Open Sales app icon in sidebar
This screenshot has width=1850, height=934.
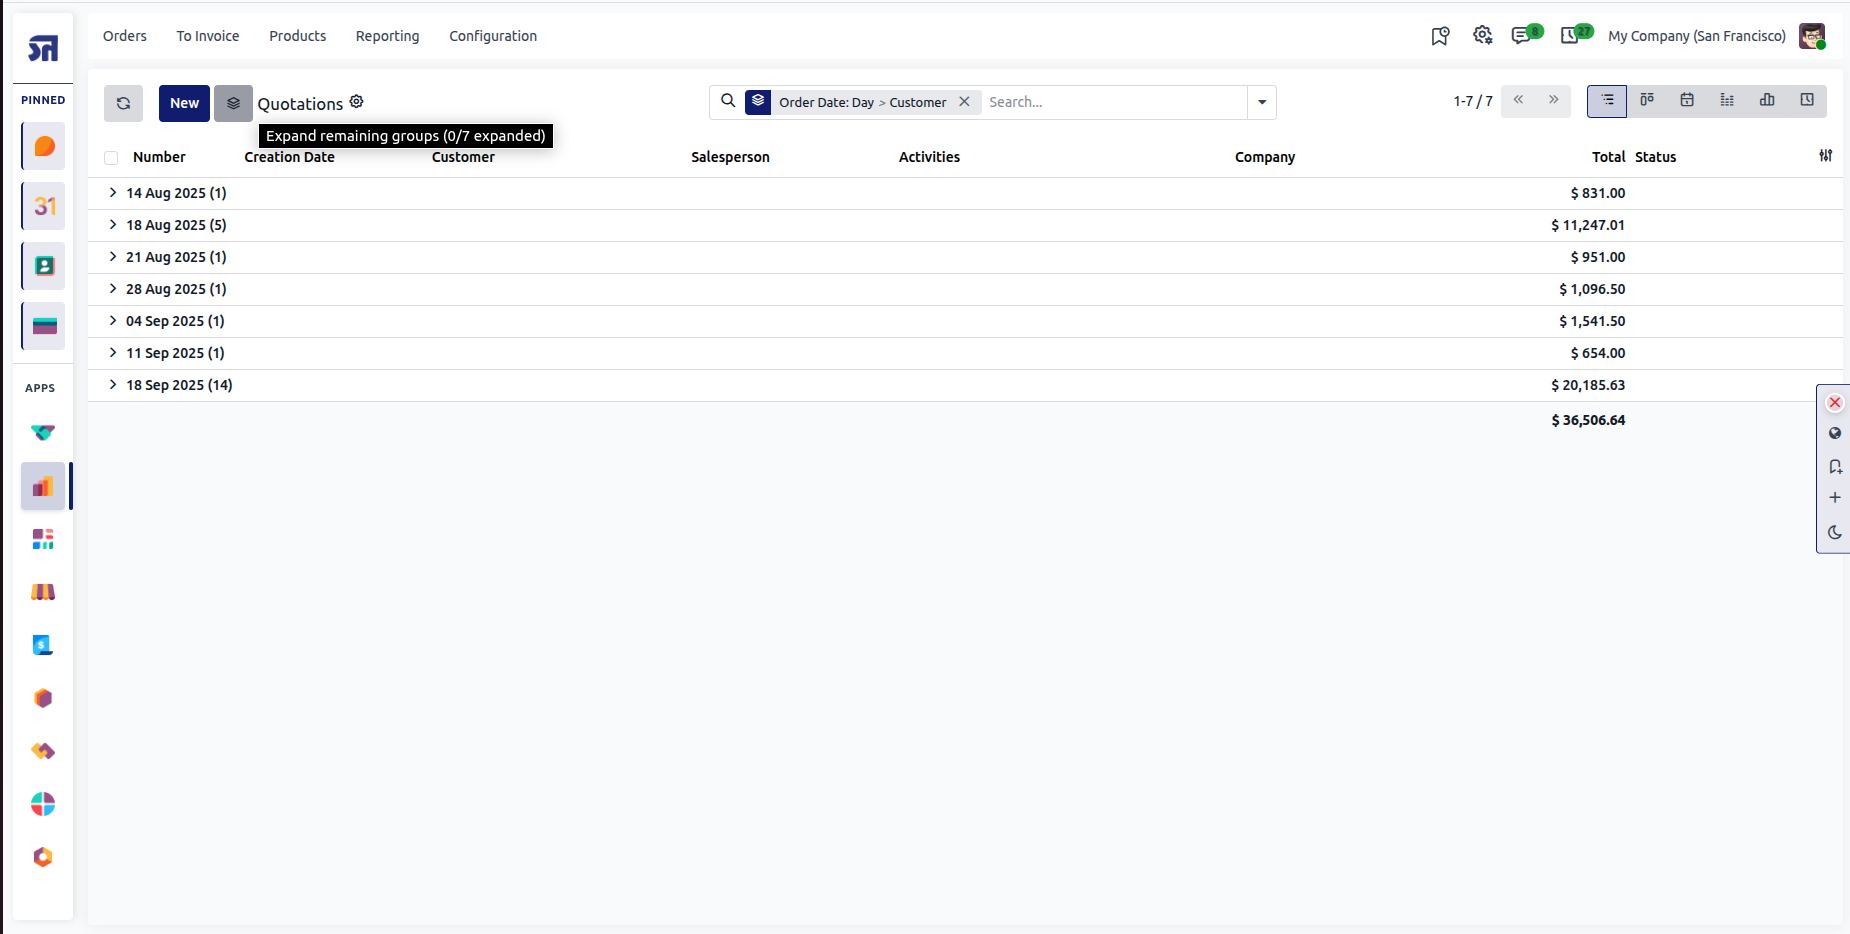click(x=43, y=486)
